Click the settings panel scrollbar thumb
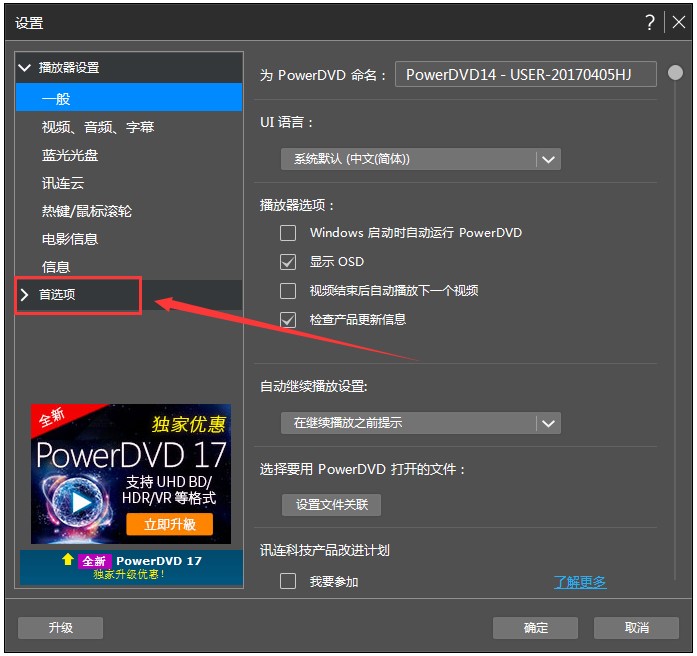Screen dimensions: 697x656 tap(675, 72)
